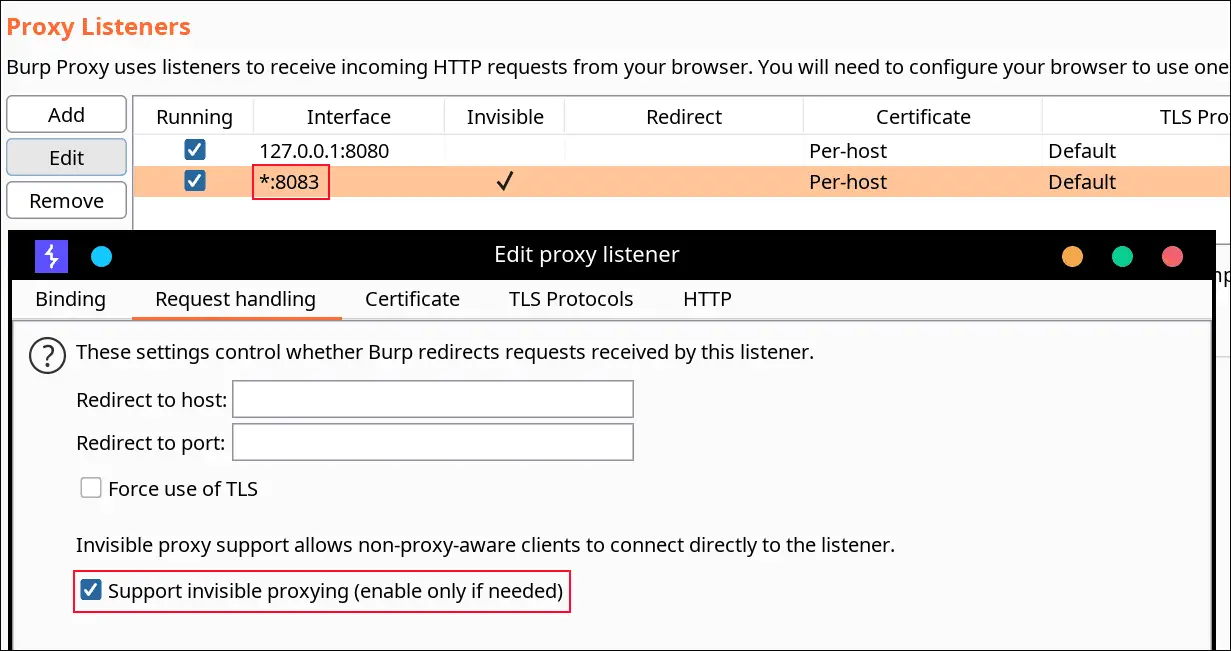
Task: Click the Invisible checkmark in the *:8083 row
Action: click(505, 182)
